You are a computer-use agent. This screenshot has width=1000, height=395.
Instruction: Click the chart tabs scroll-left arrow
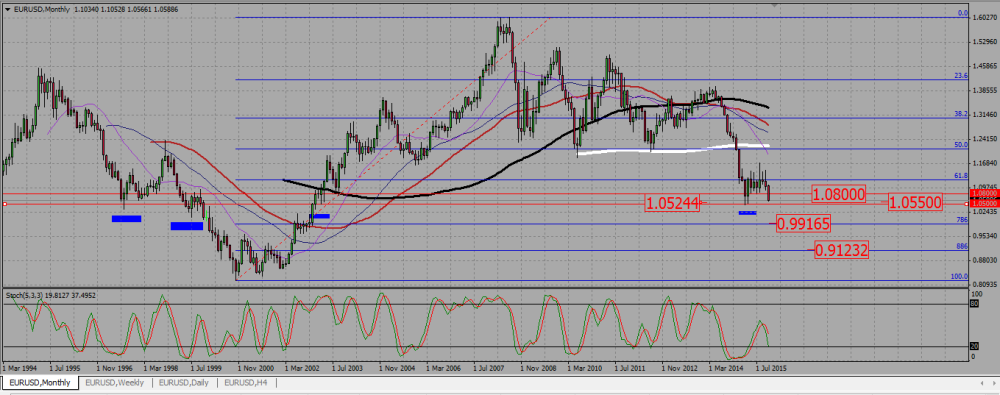[982, 382]
